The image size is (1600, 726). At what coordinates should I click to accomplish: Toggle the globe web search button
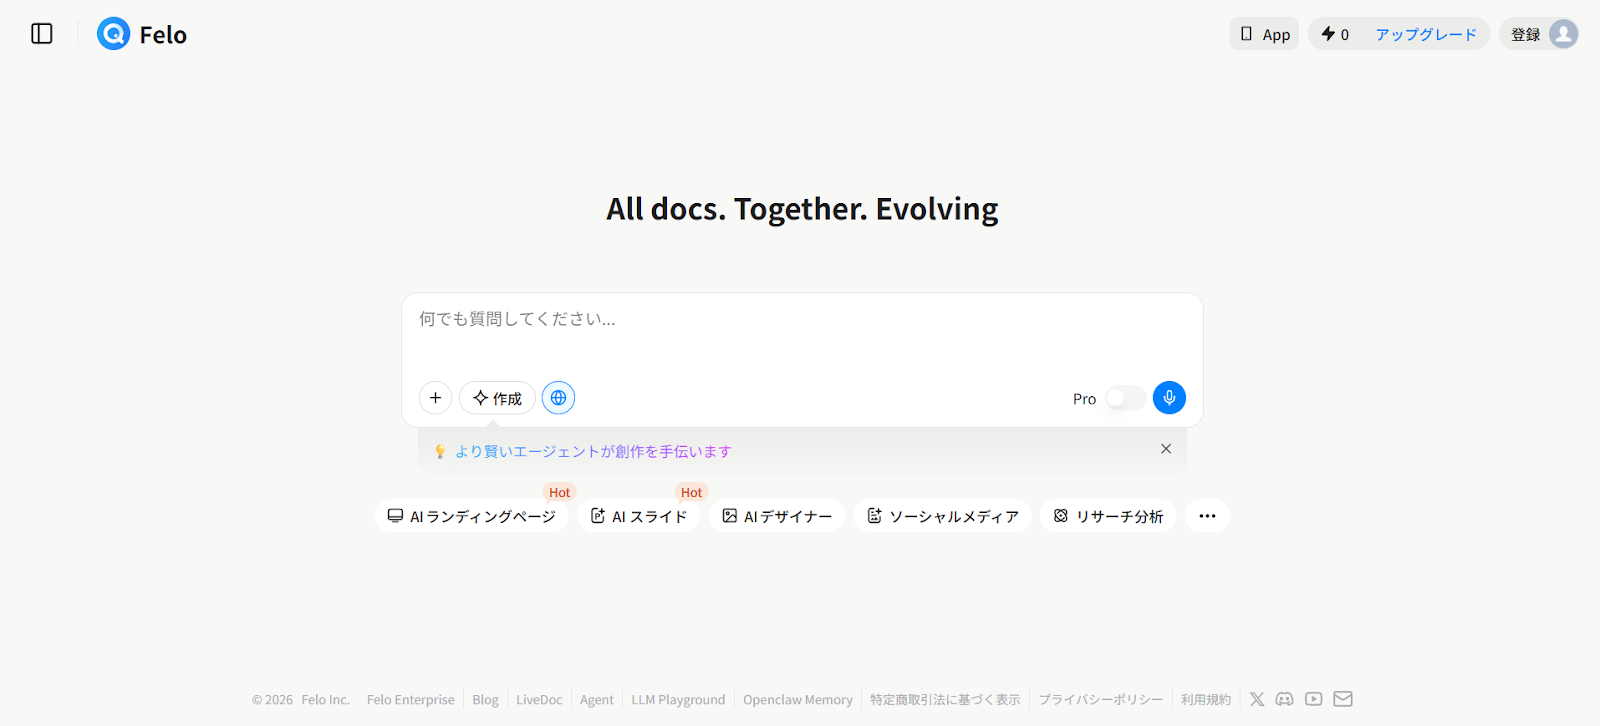point(558,398)
